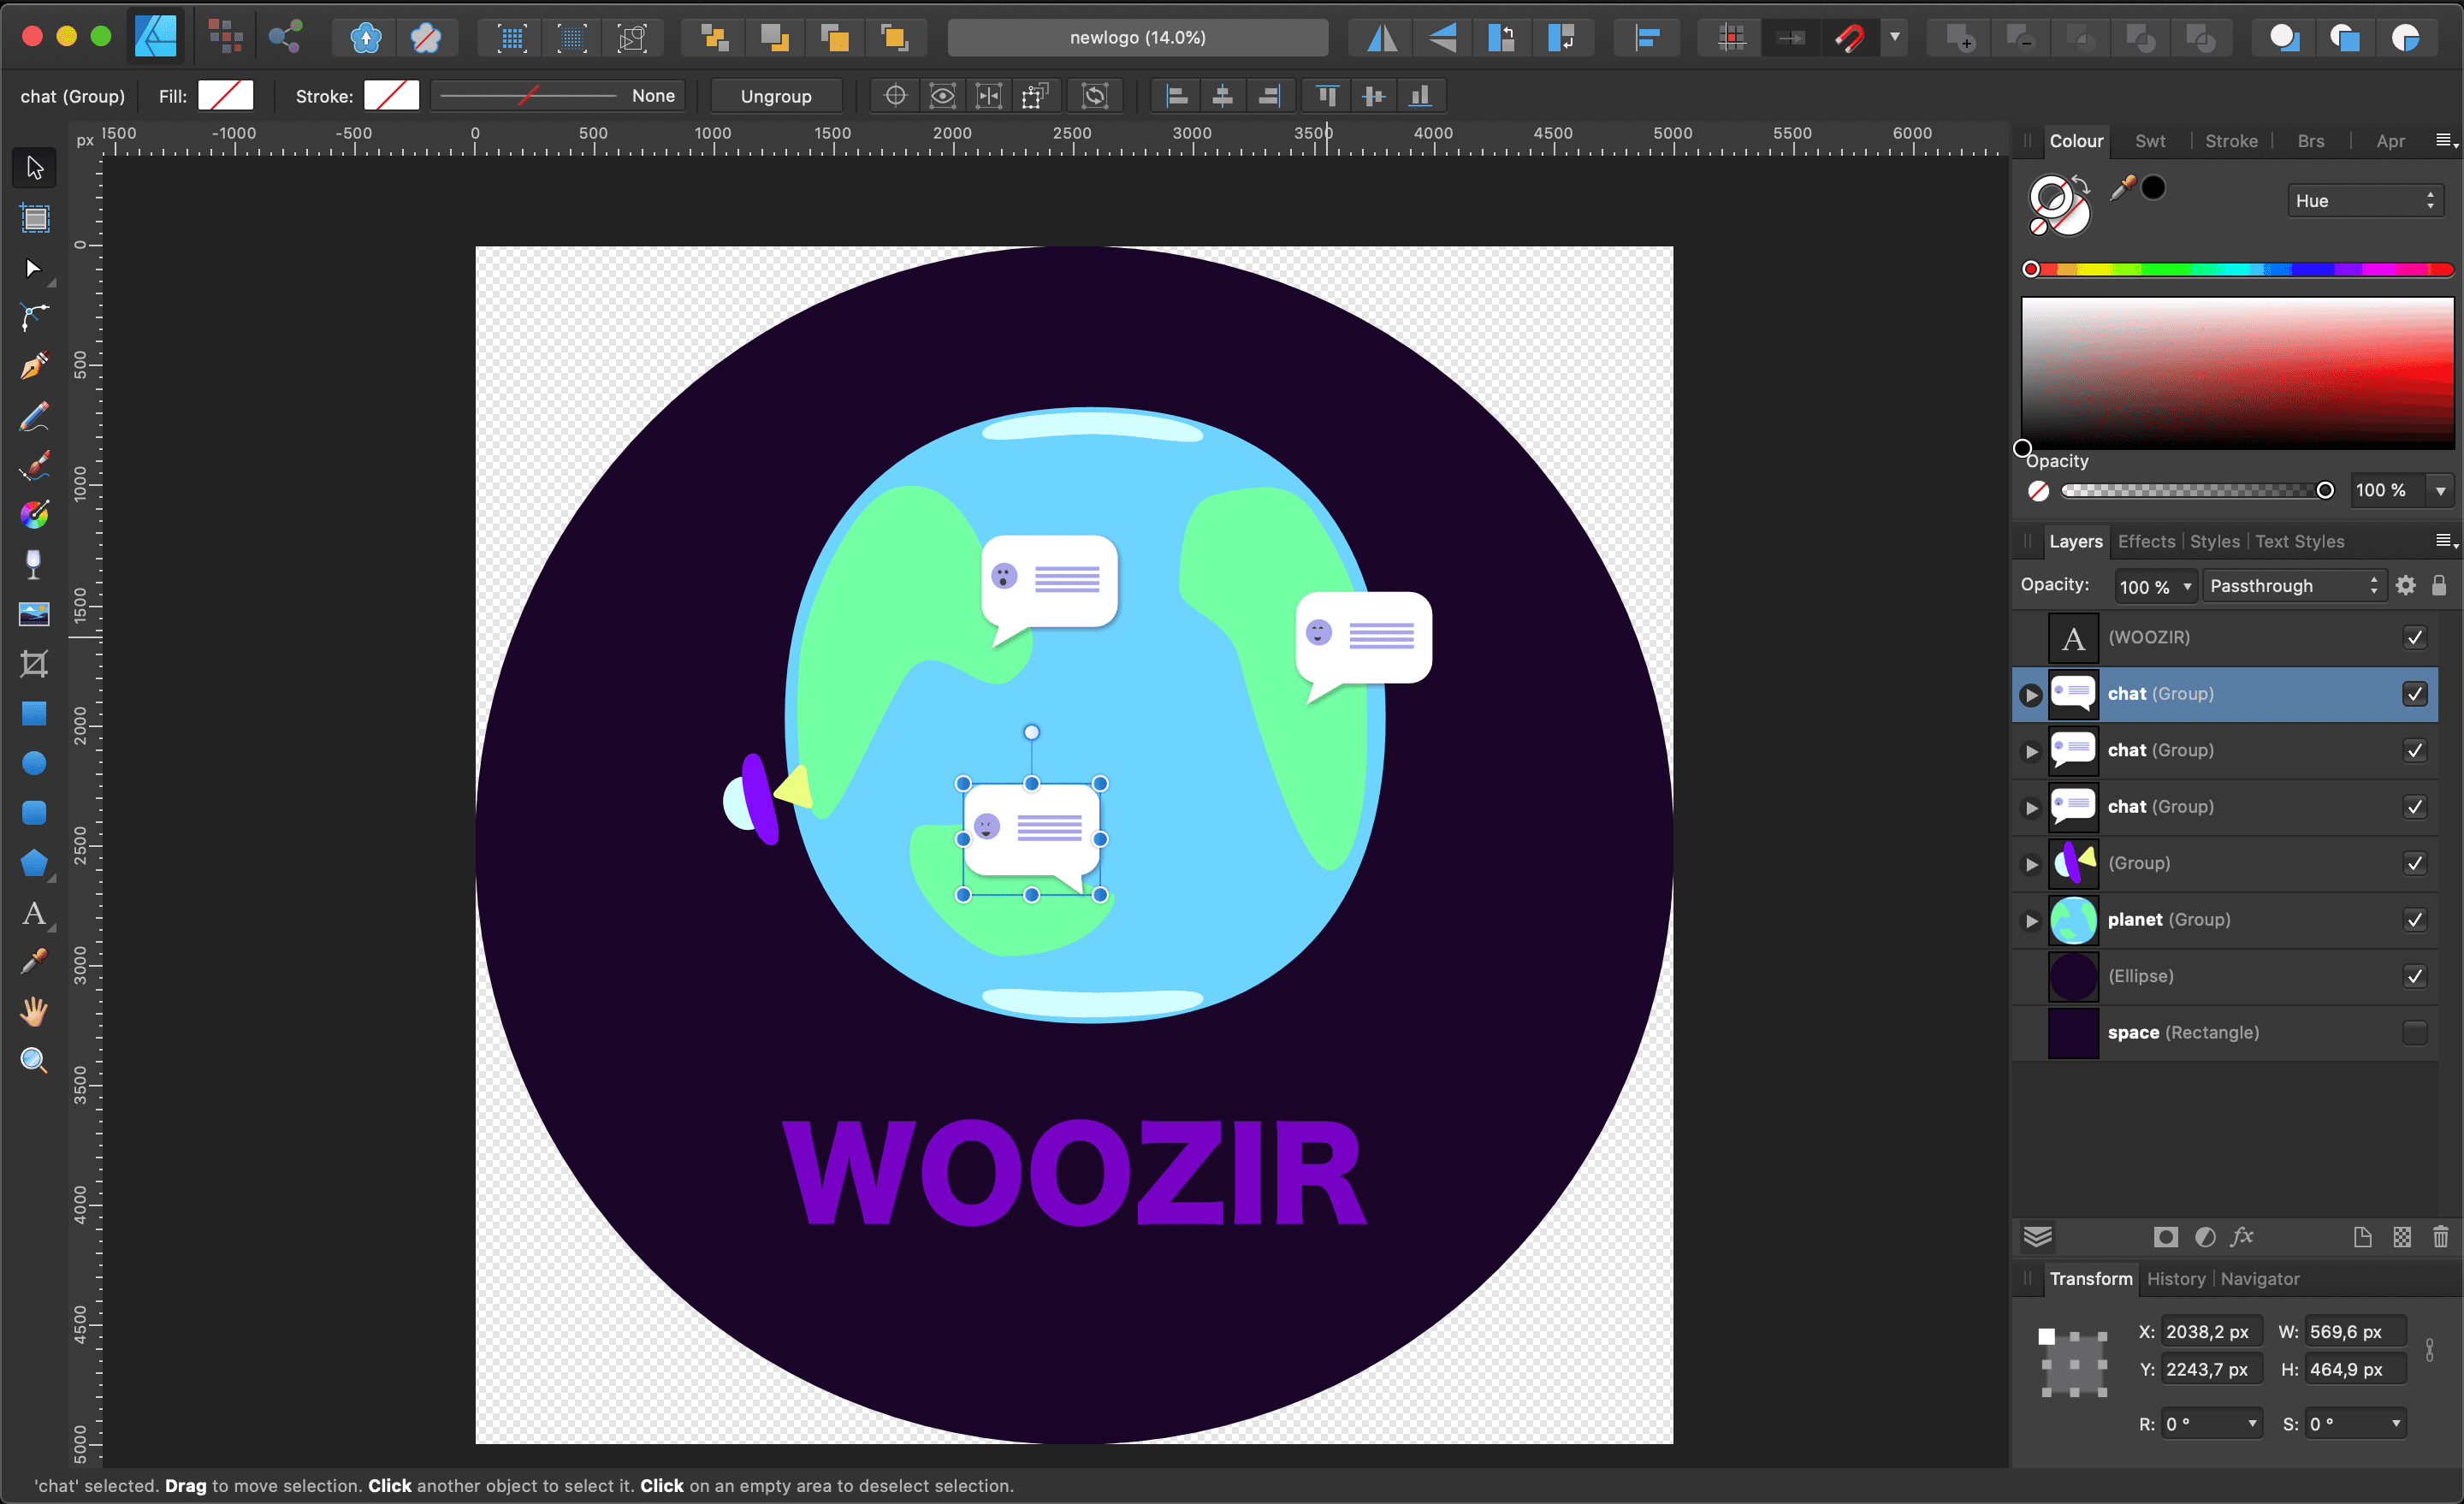This screenshot has width=2464, height=1504.
Task: Open the Navigator tab
Action: pos(2260,1279)
